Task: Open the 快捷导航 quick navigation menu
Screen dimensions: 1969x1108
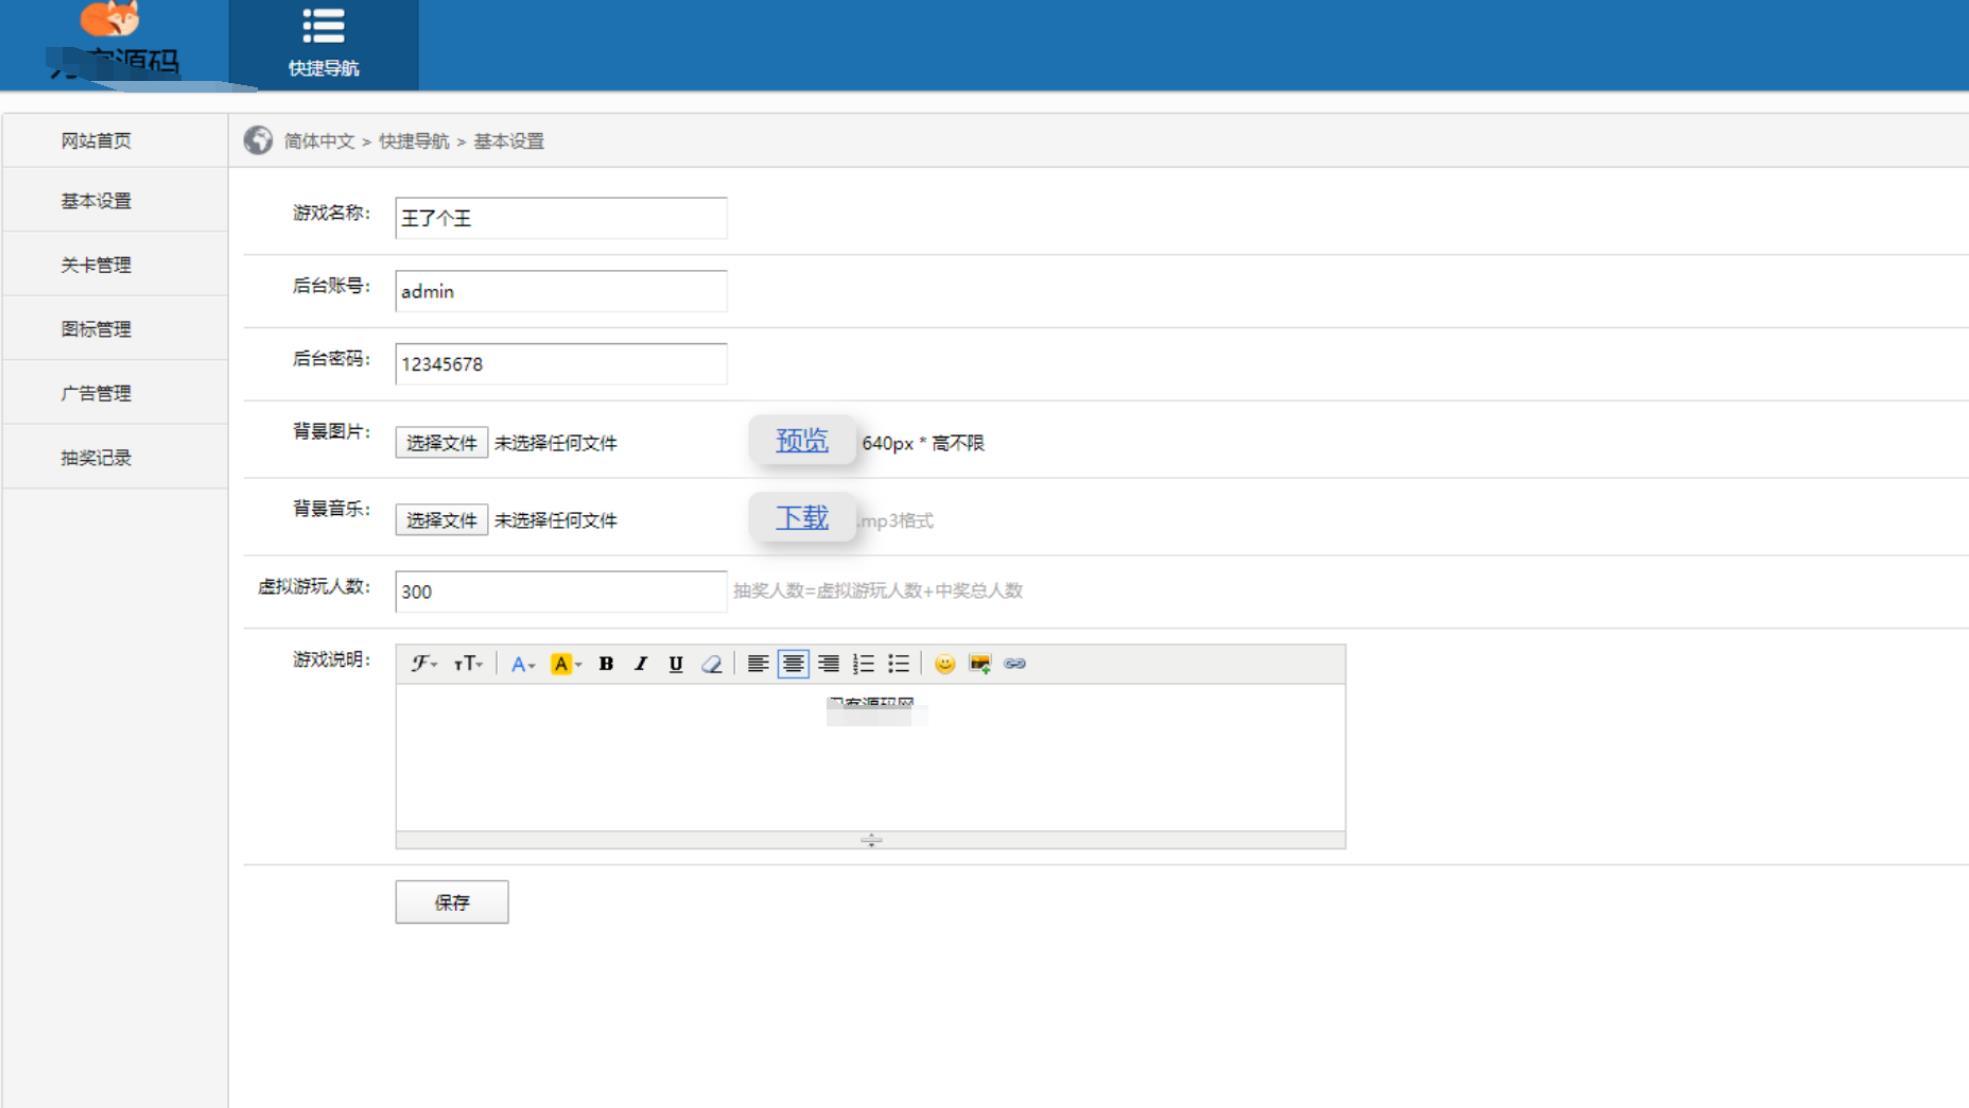Action: click(x=323, y=45)
